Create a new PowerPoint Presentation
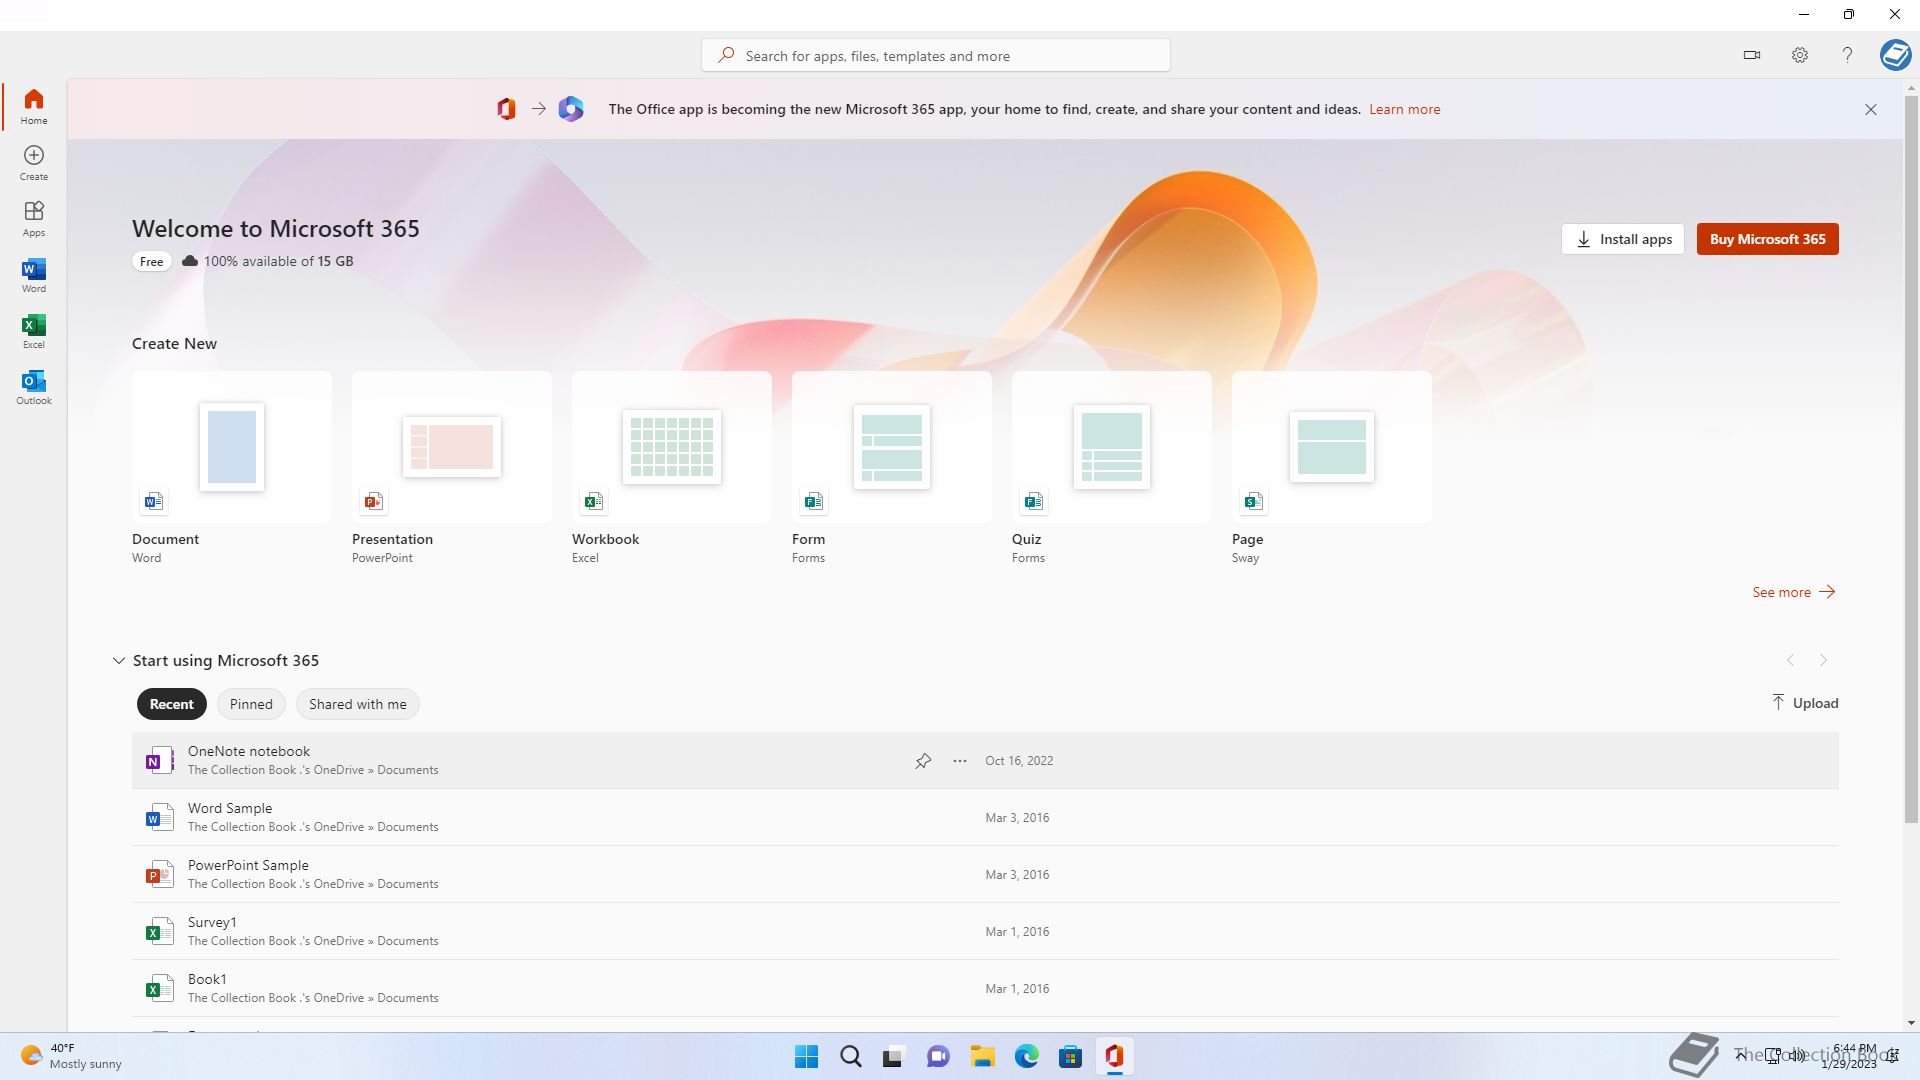The image size is (1920, 1080). (452, 467)
